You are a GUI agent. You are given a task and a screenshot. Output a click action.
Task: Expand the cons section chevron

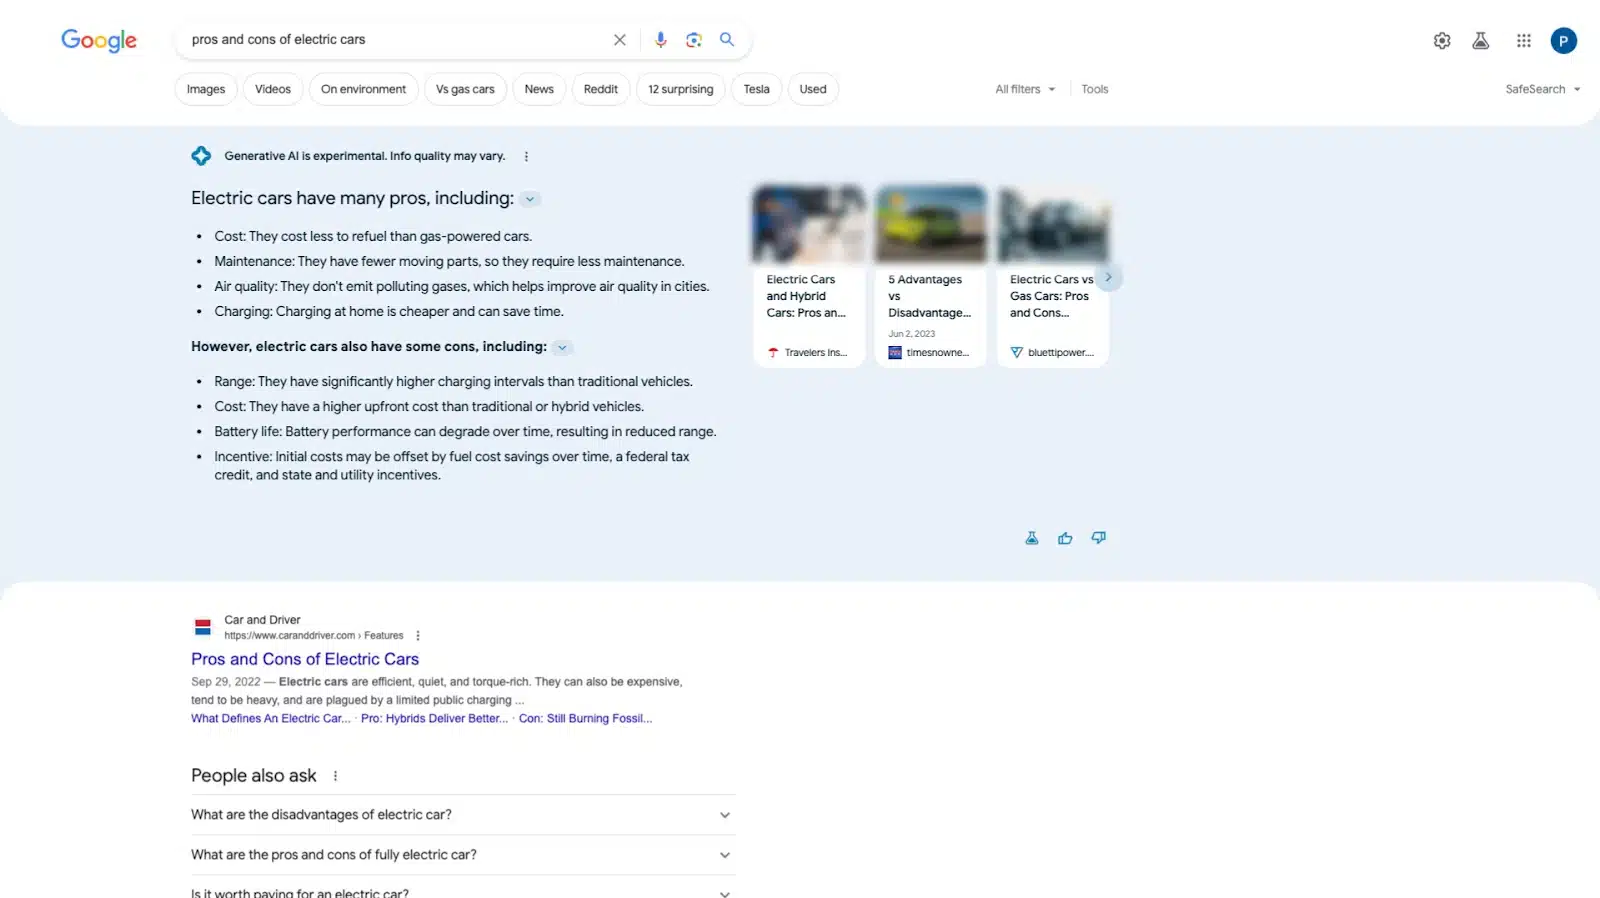click(562, 348)
